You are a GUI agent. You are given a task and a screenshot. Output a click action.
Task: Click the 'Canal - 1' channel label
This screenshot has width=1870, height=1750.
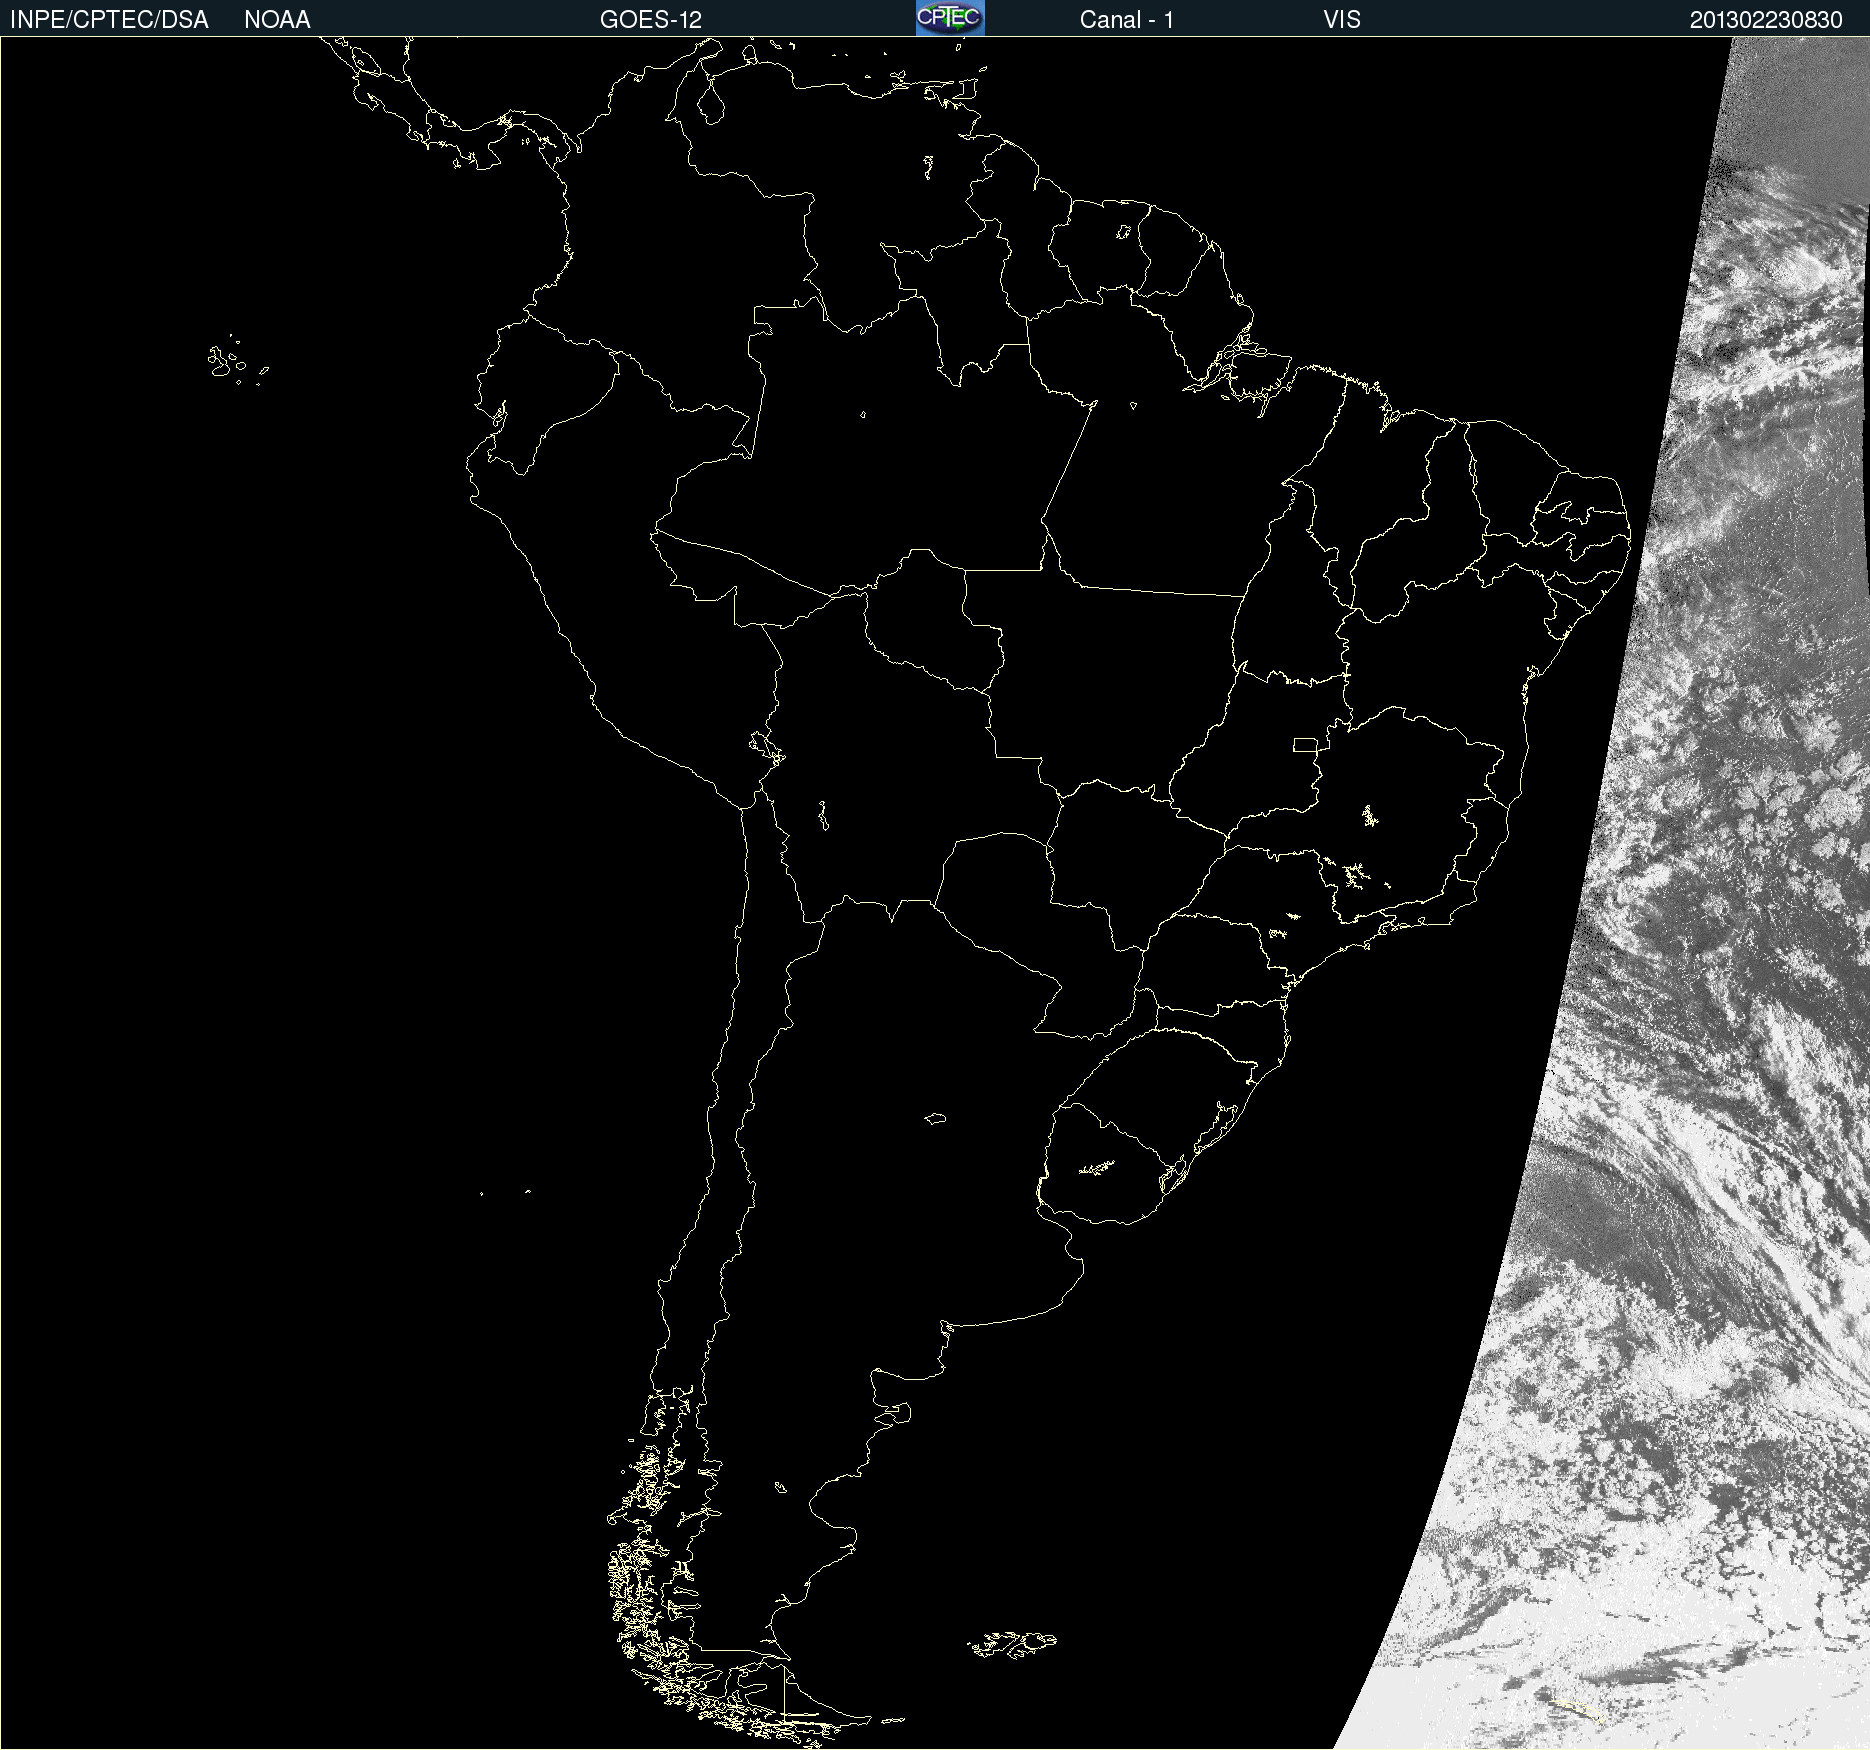pyautogui.click(x=1127, y=20)
